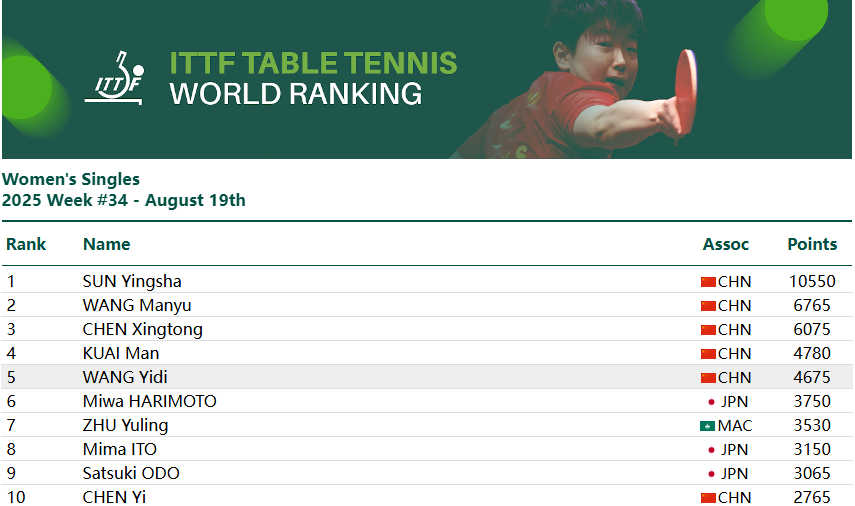Select the Points column header
Image resolution: width=855 pixels, height=506 pixels.
click(812, 244)
